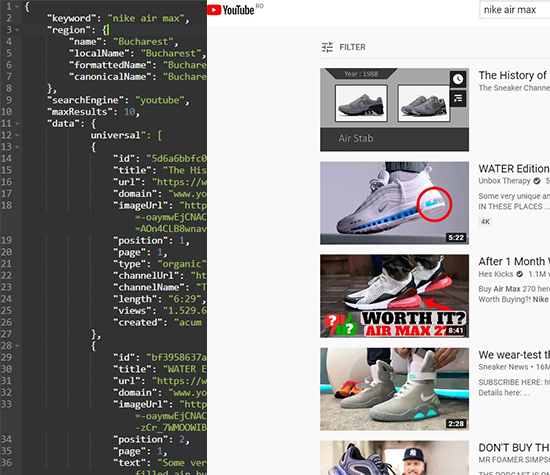The height and width of the screenshot is (475, 550).
Task: Click the "searchEngine" key
Action: pyautogui.click(x=85, y=100)
